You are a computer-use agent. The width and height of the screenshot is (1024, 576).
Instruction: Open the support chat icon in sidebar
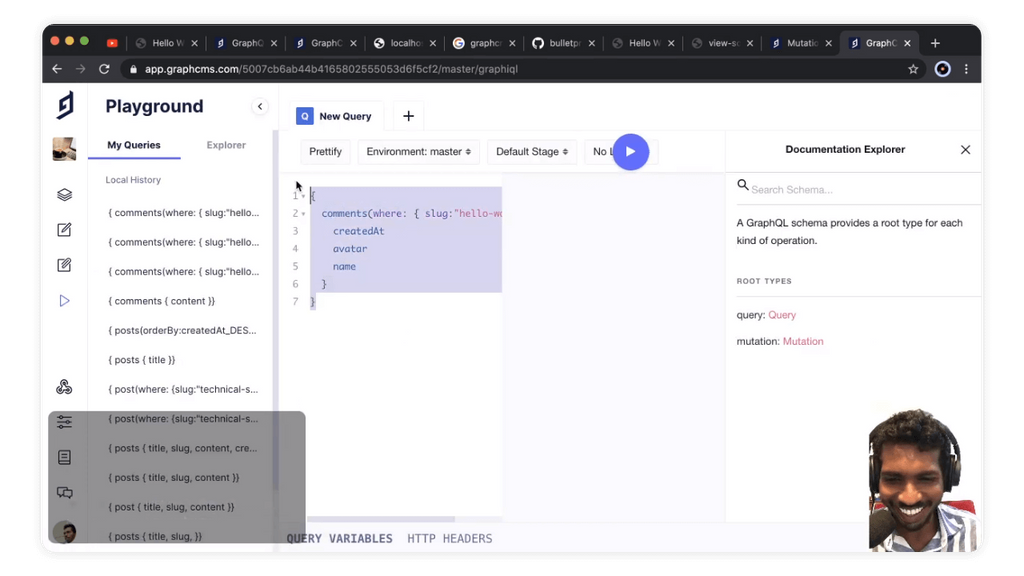point(64,492)
